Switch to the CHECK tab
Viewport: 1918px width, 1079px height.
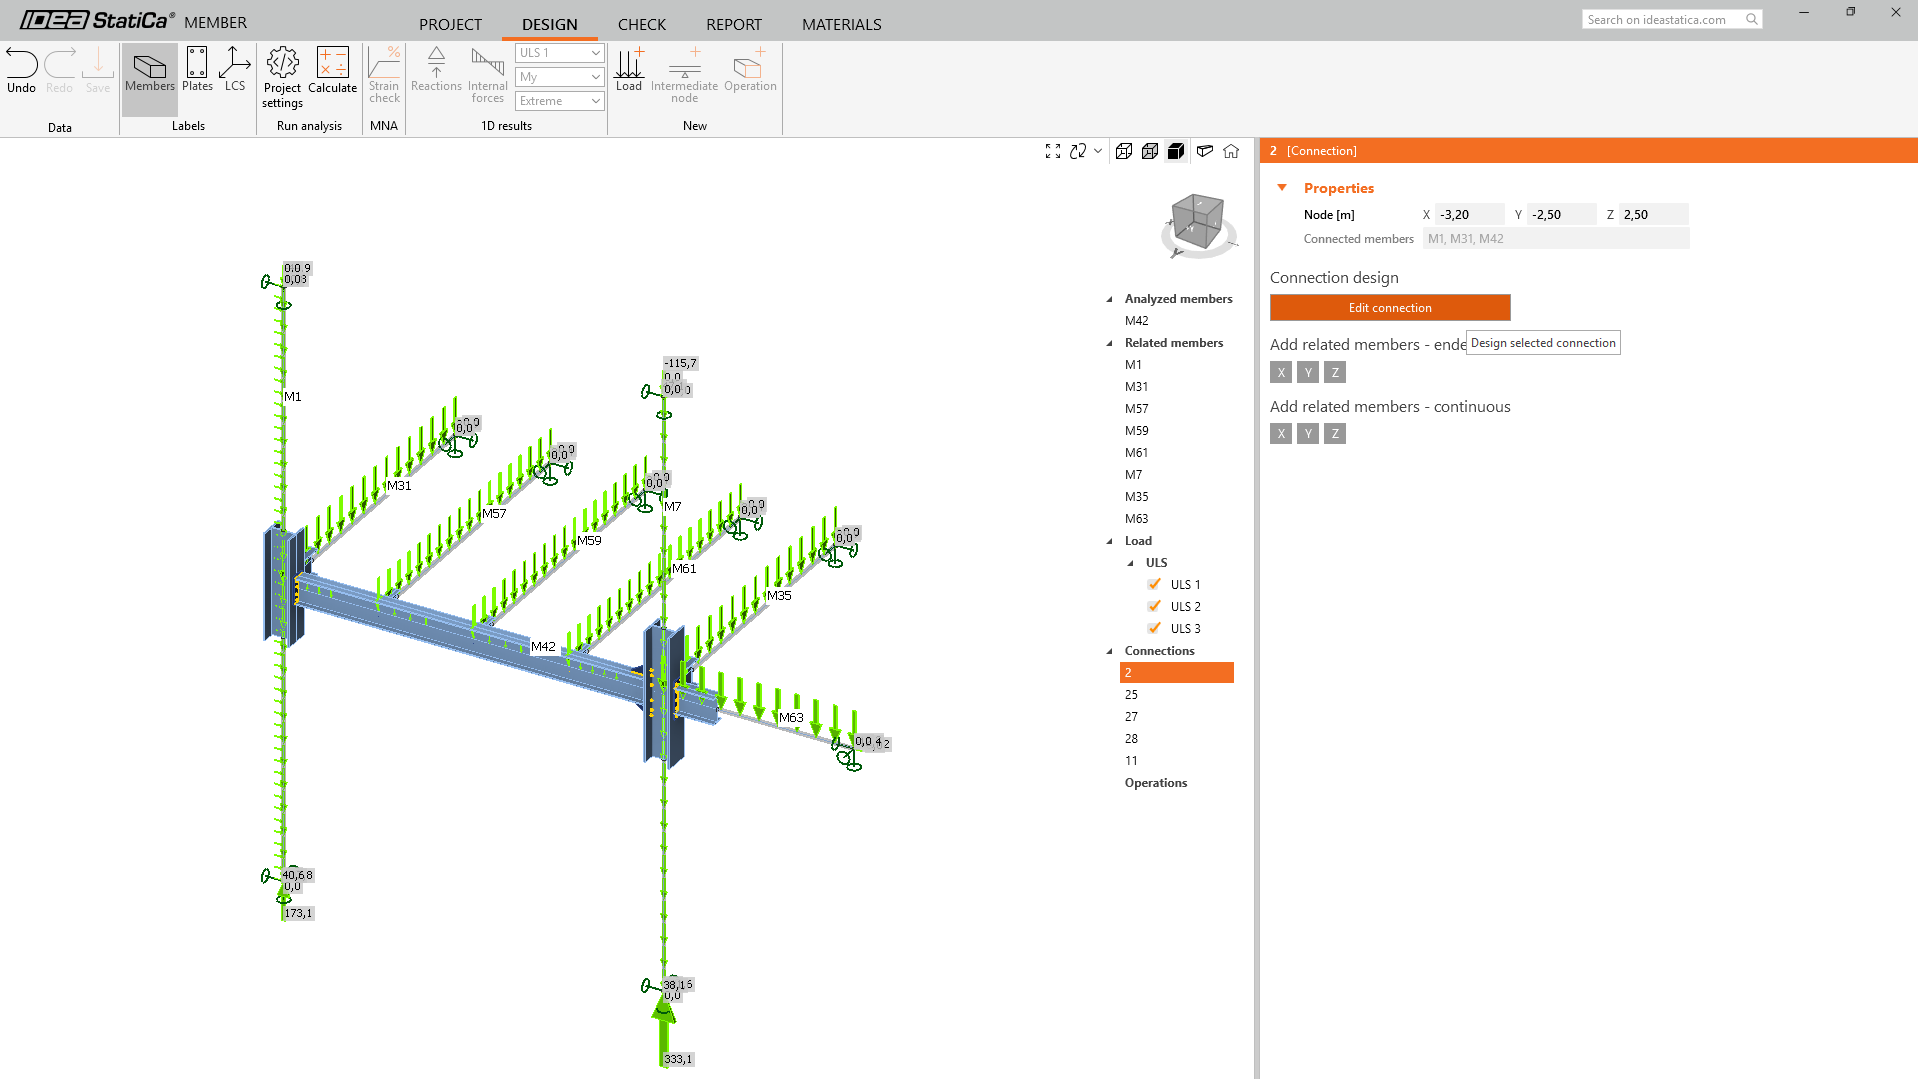point(642,24)
